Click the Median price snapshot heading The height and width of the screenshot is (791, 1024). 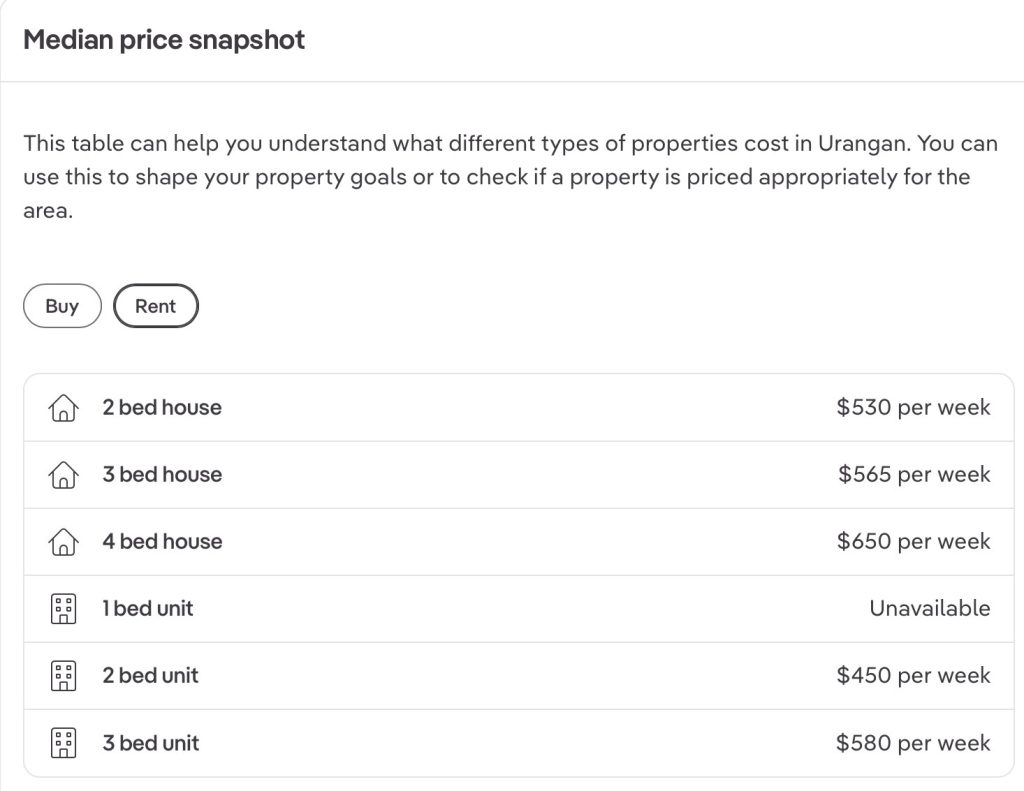164,40
